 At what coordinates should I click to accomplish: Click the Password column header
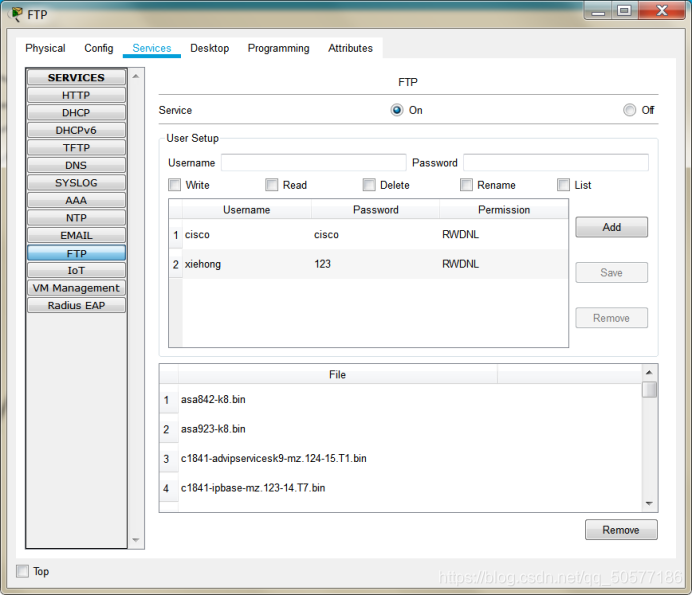click(376, 210)
